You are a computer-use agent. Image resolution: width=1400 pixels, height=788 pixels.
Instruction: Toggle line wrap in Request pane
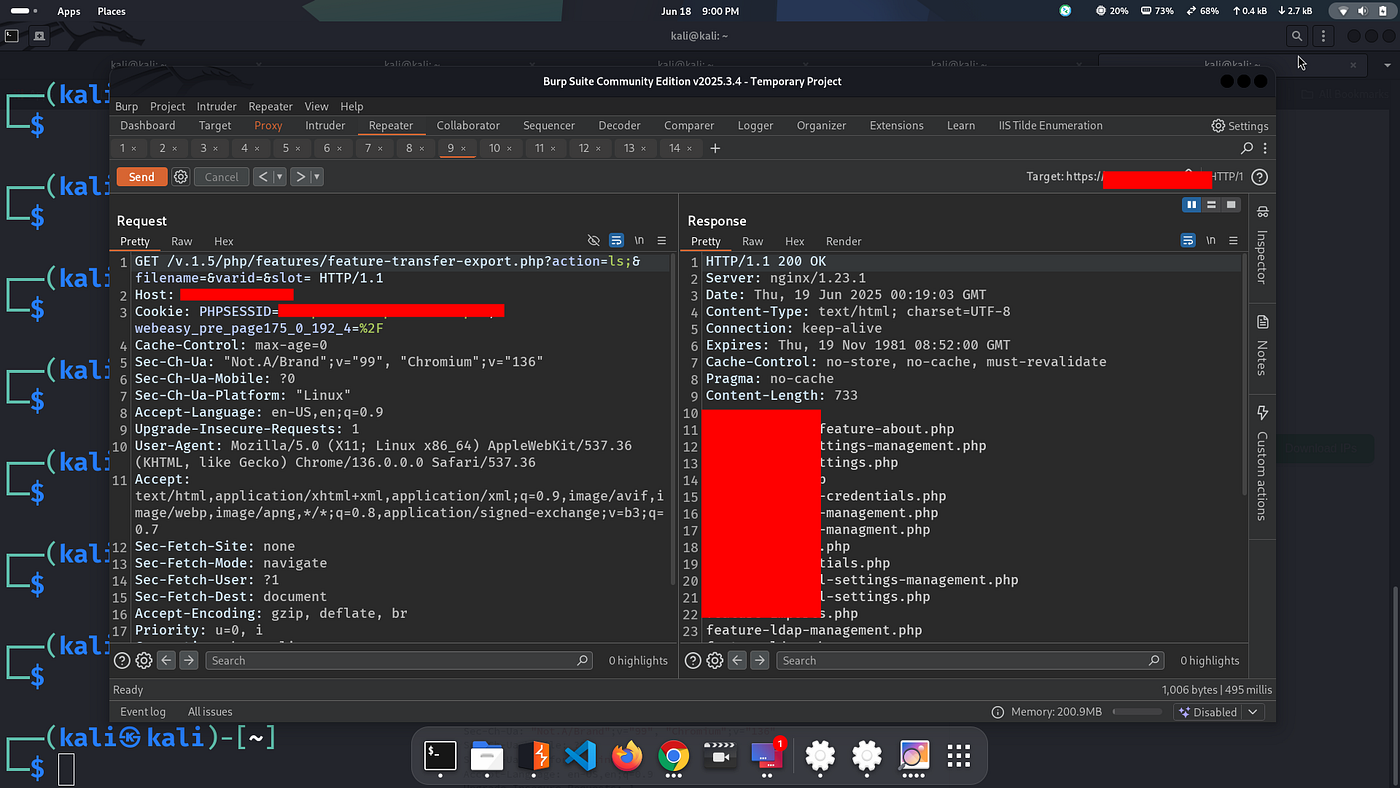[616, 241]
